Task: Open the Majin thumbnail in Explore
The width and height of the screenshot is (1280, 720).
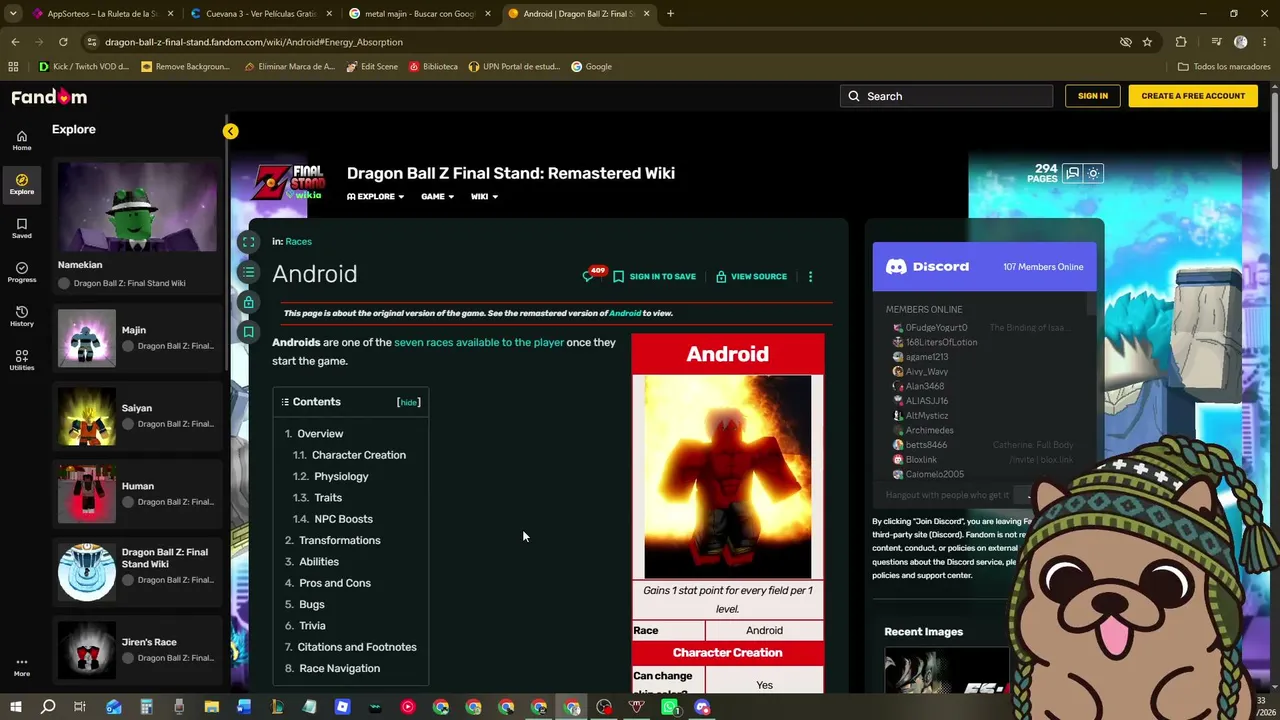Action: pos(87,338)
